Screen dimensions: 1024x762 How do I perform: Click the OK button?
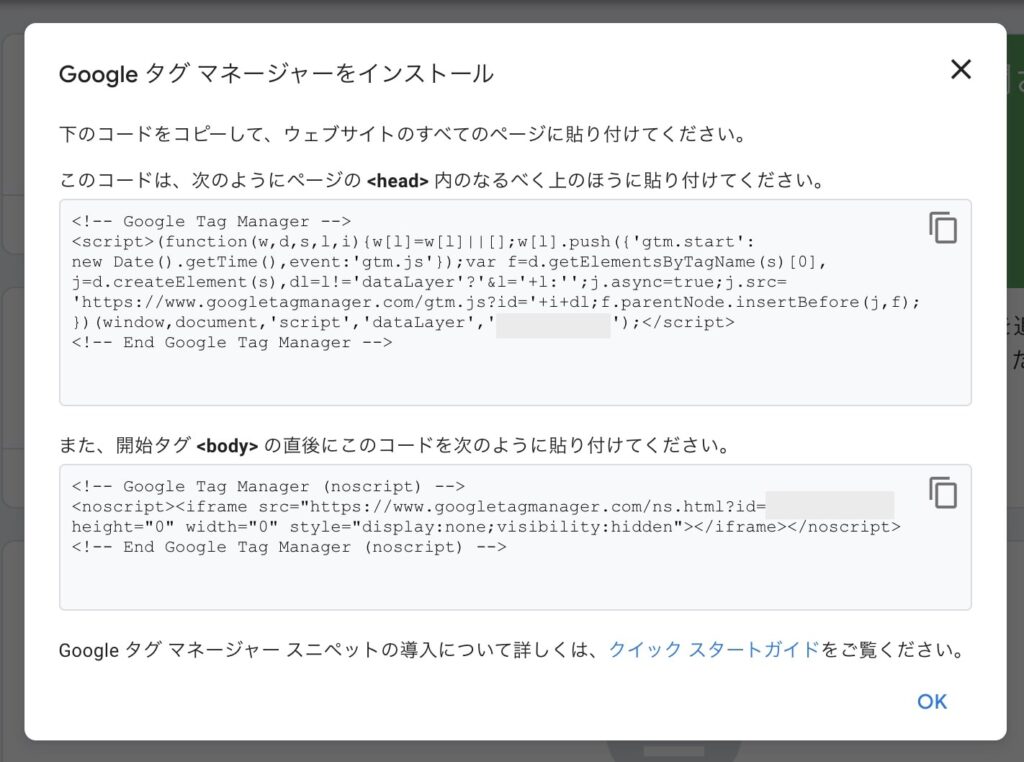point(932,701)
